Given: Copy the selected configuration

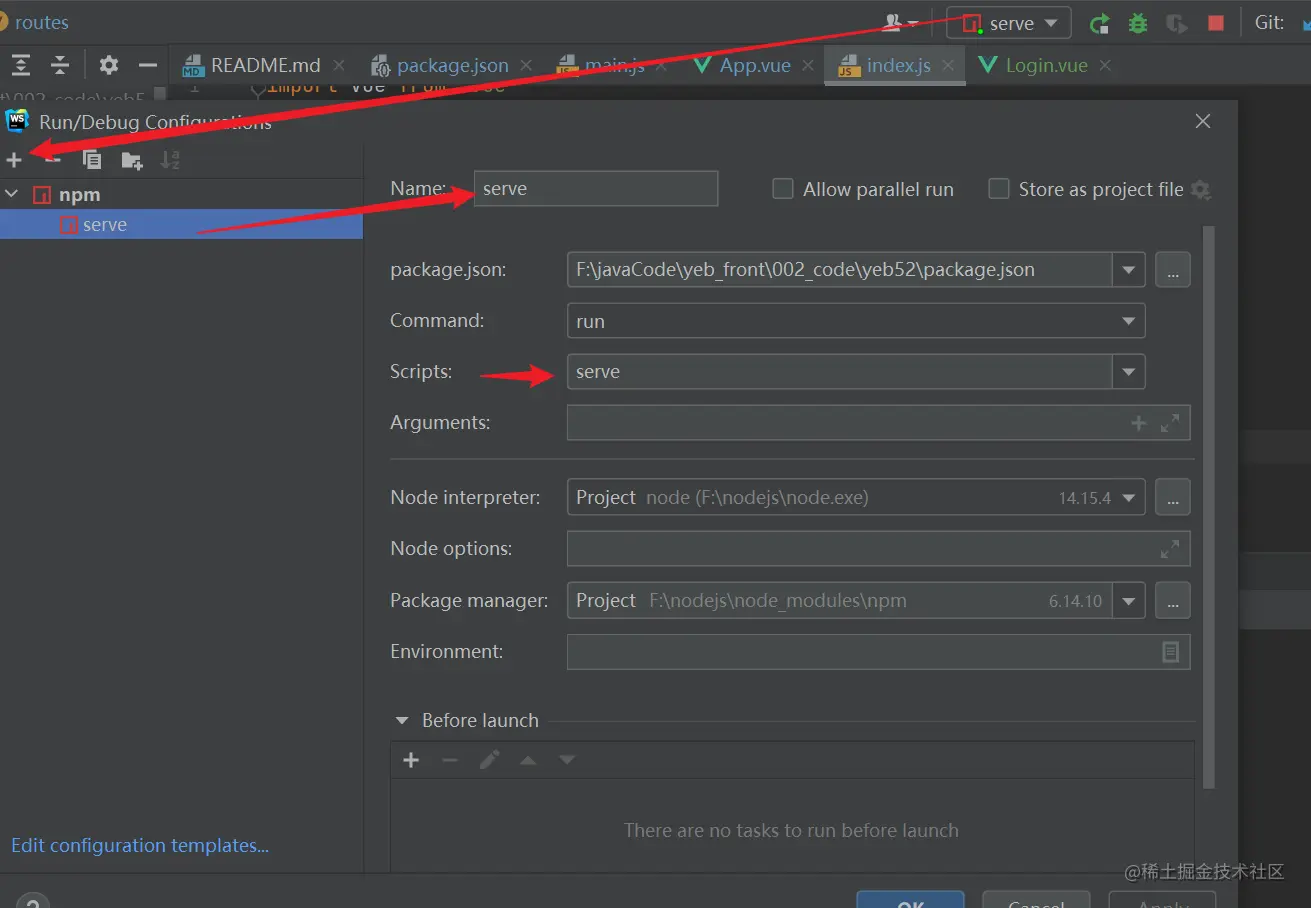Looking at the screenshot, I should (92, 160).
